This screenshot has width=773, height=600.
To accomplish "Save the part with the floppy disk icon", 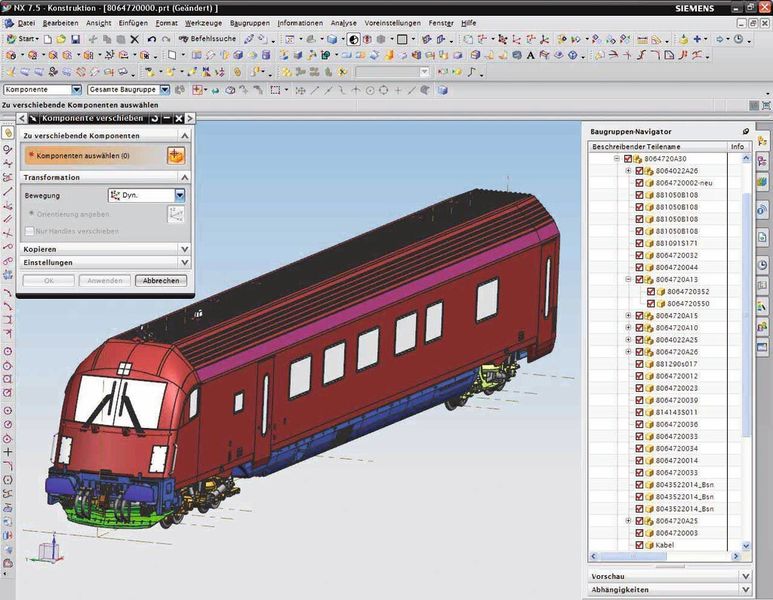I will tap(75, 39).
